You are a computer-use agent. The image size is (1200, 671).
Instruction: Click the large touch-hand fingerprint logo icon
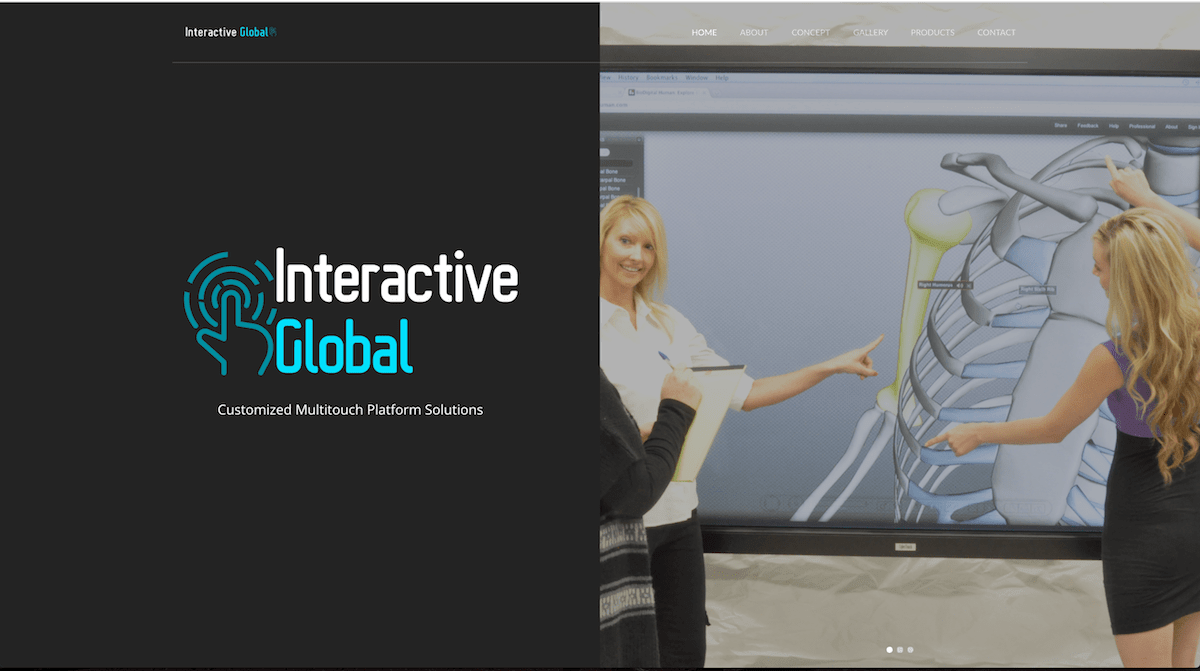(x=227, y=312)
